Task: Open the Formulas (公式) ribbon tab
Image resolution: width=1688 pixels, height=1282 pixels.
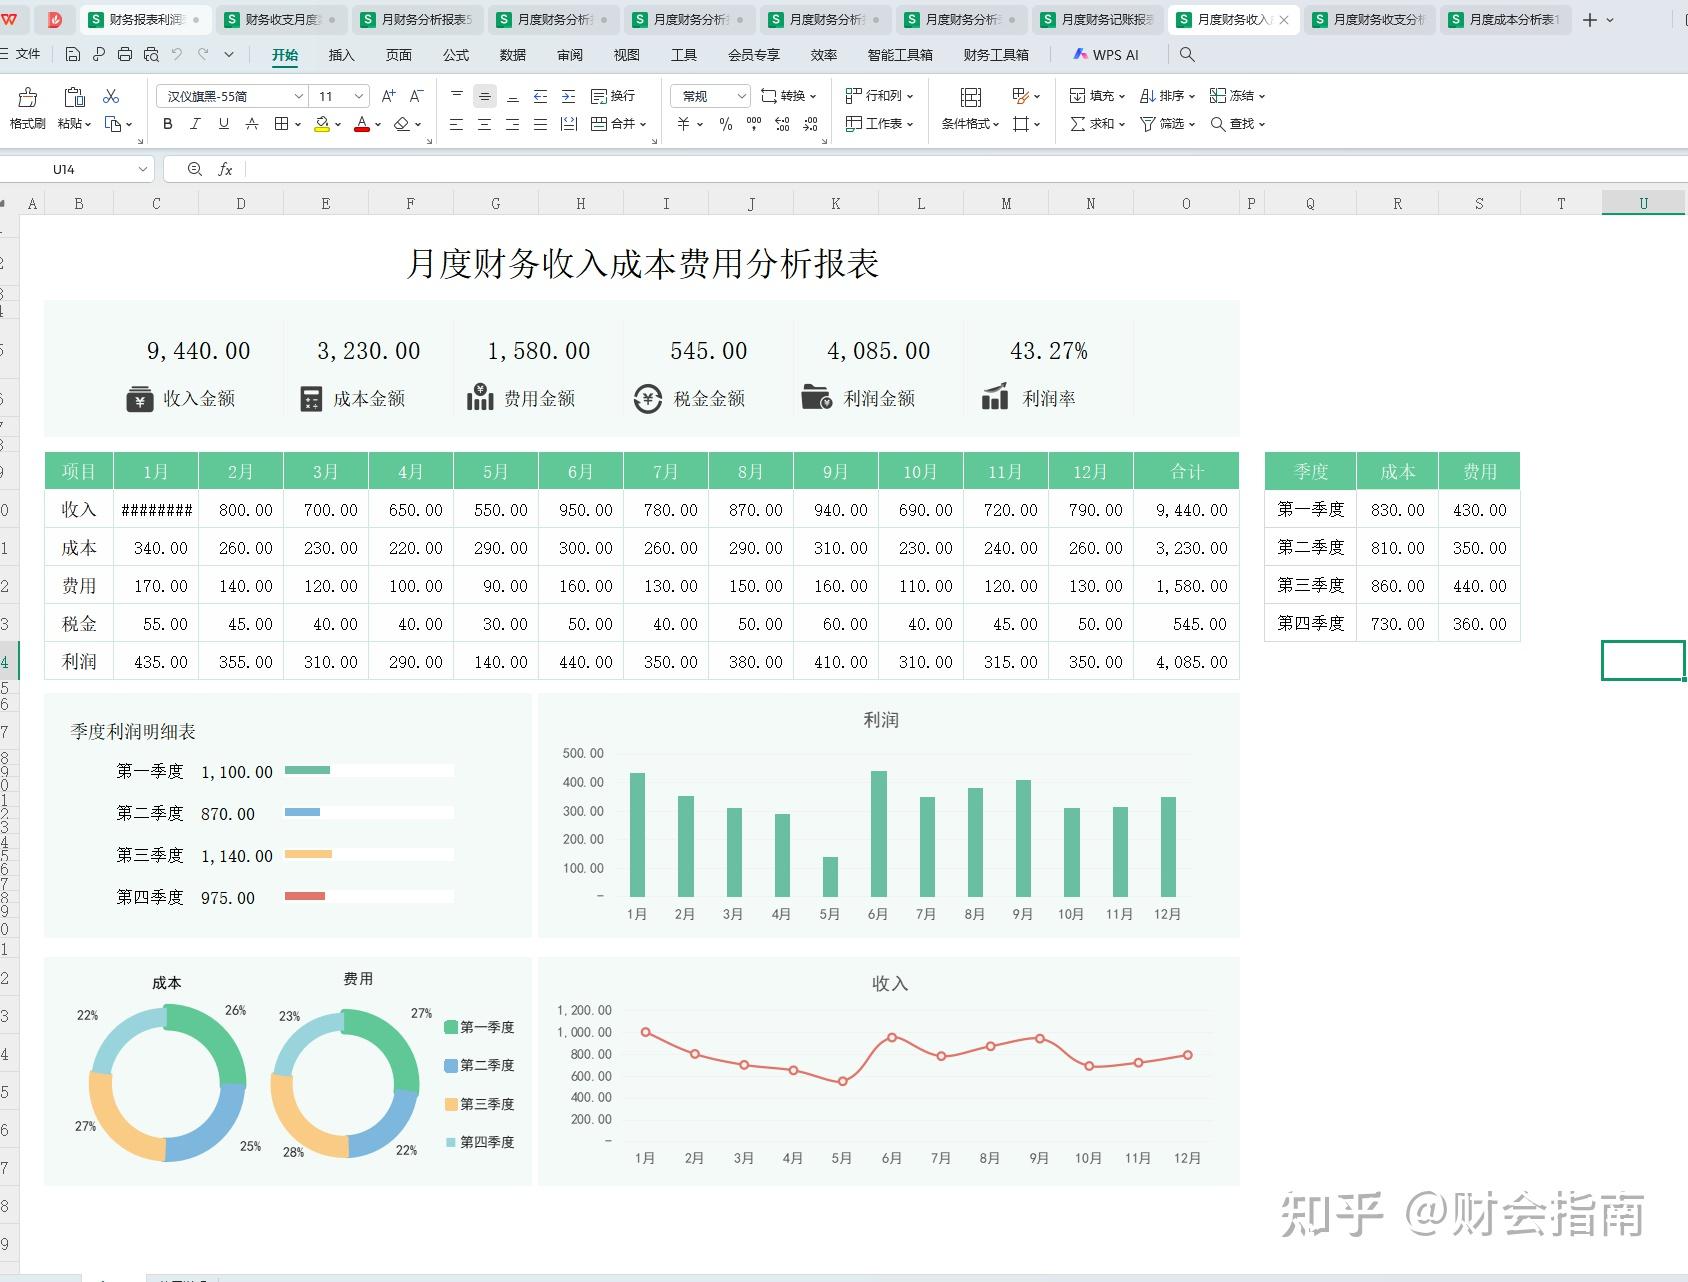Action: click(x=456, y=55)
